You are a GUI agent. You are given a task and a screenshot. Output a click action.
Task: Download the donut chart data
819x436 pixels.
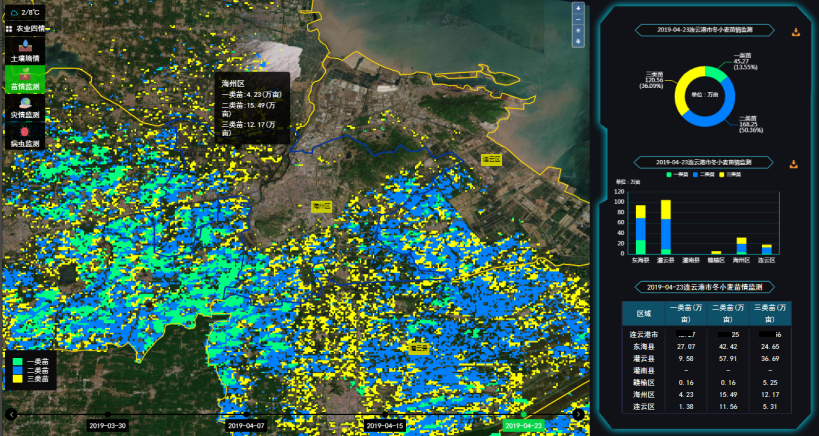(x=795, y=32)
